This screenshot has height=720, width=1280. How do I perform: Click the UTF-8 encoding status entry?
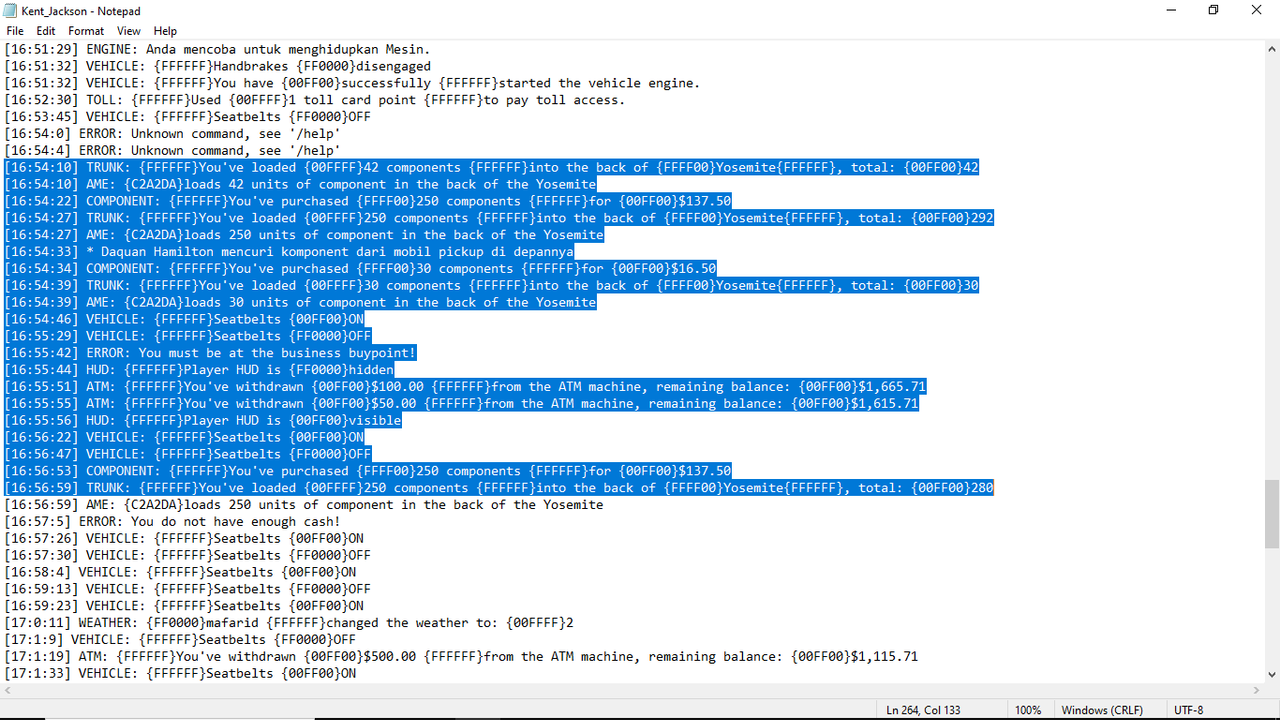pyautogui.click(x=1189, y=710)
